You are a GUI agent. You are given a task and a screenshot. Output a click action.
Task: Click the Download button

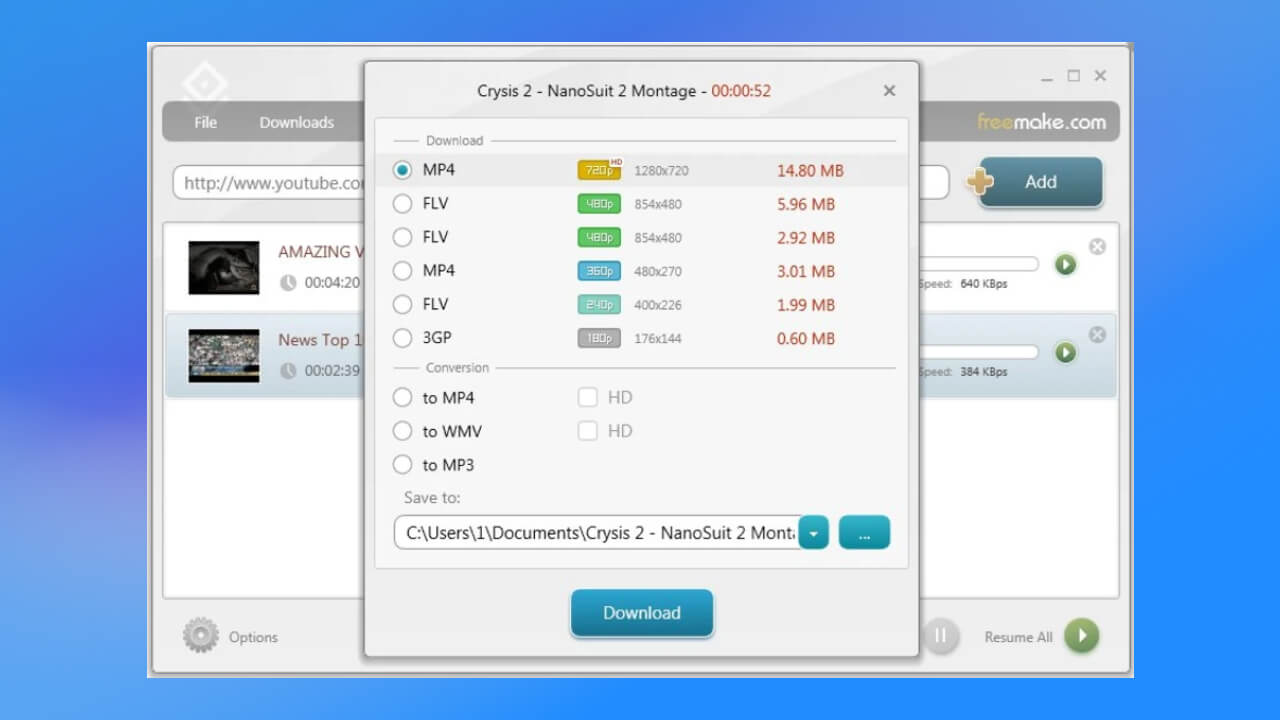642,613
